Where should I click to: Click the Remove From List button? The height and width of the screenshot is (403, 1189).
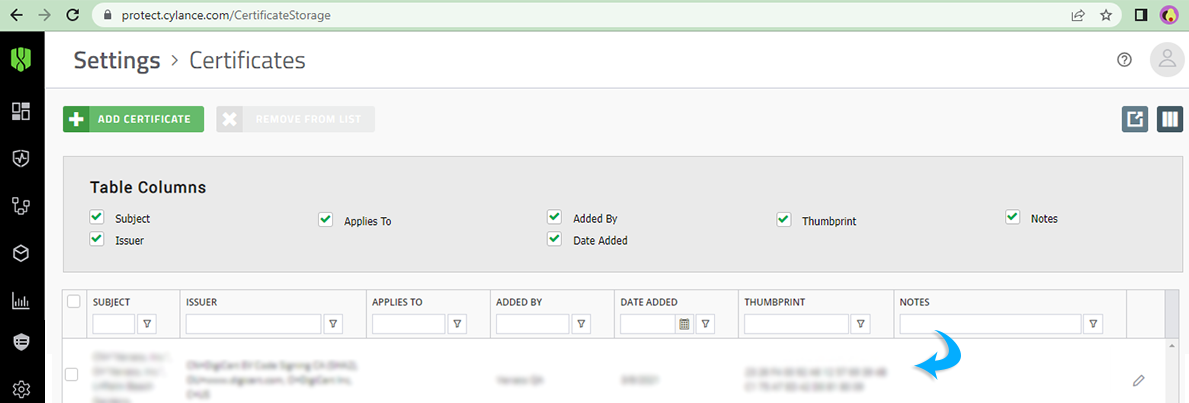coord(296,119)
